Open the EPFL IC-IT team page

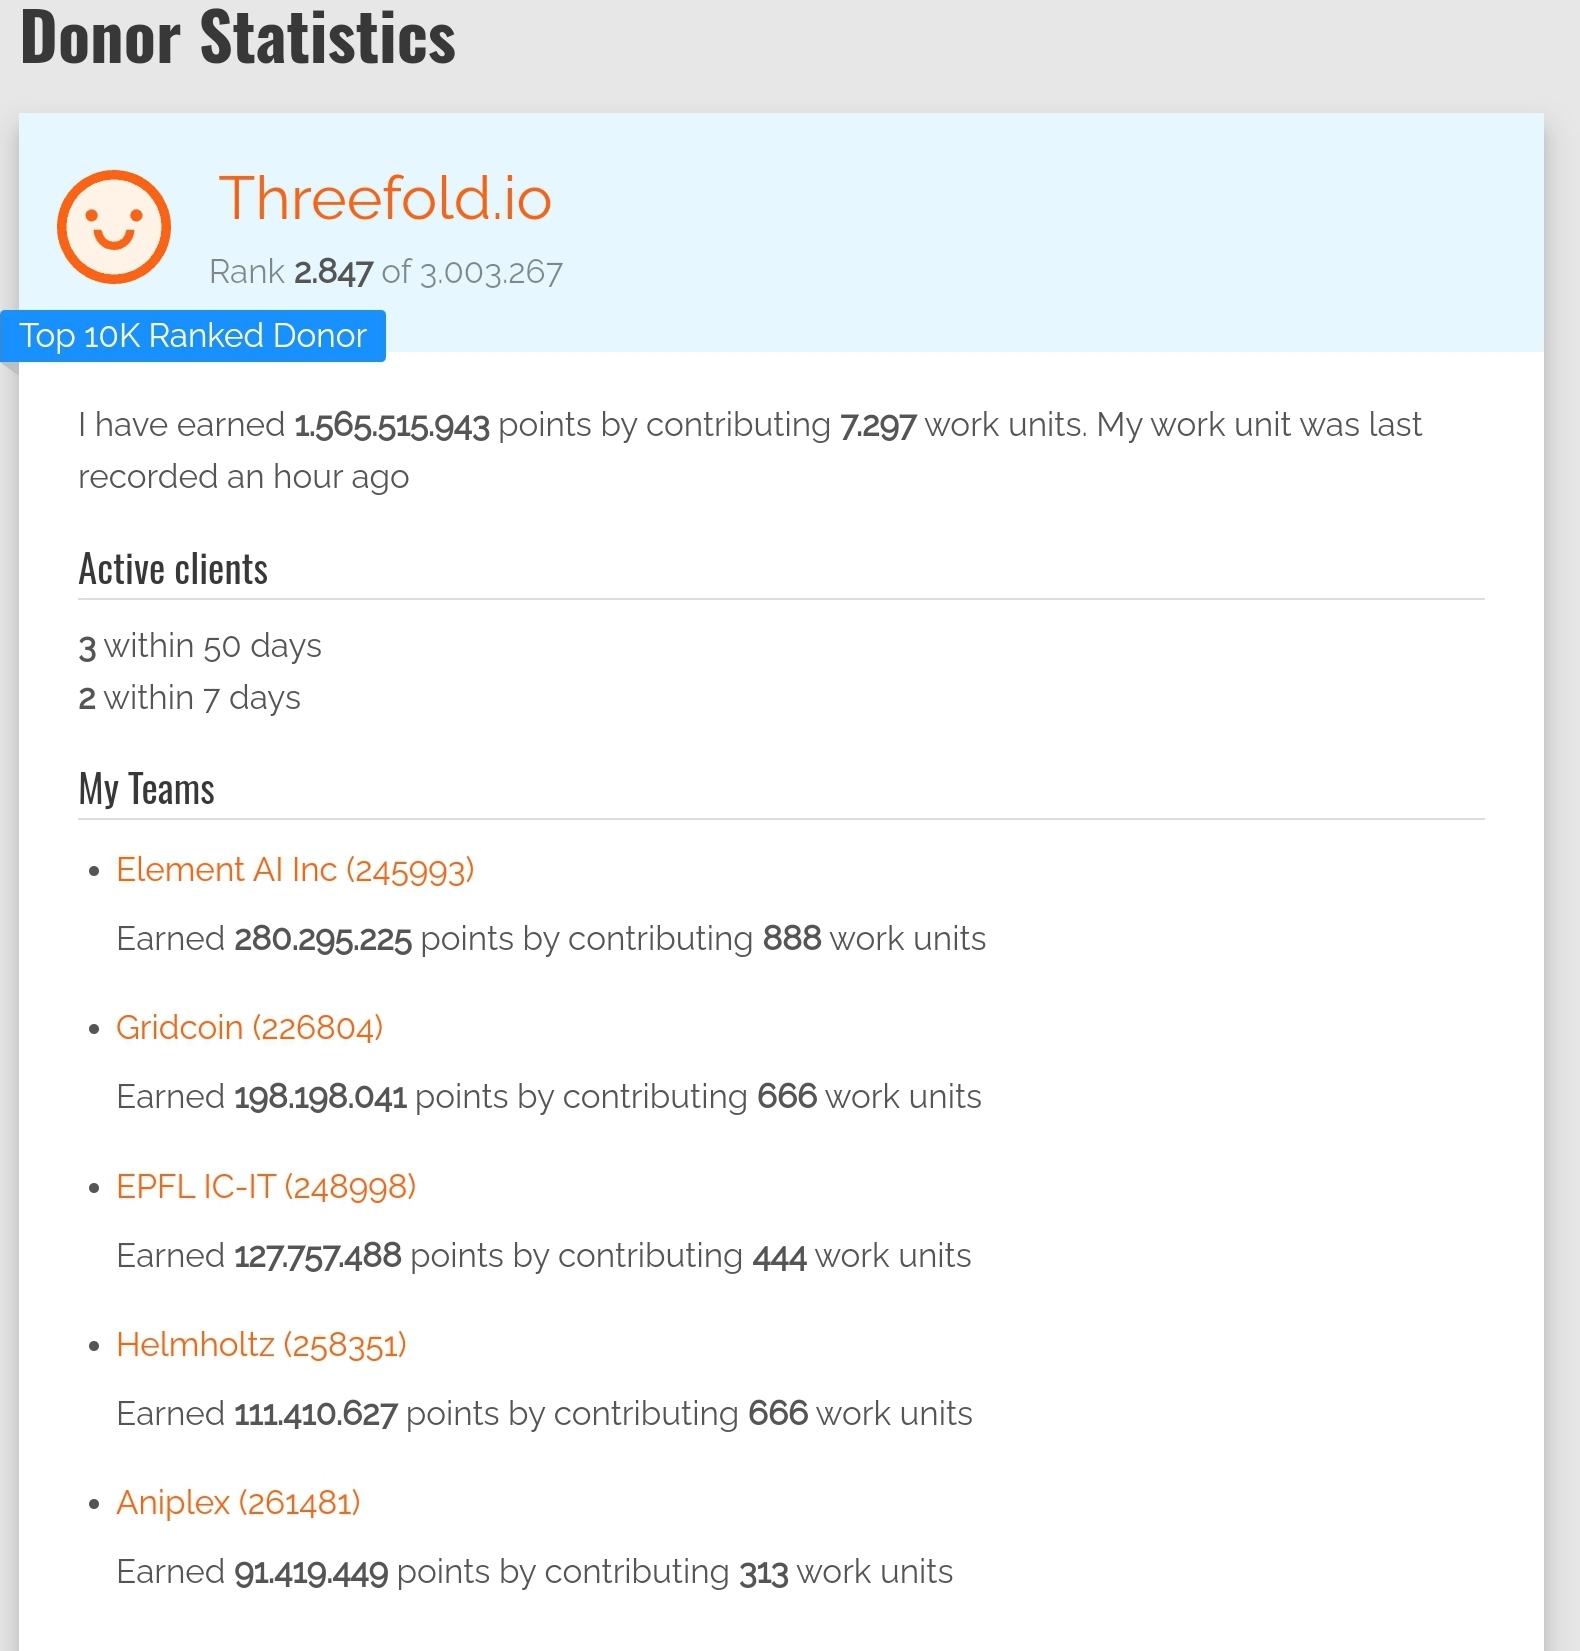click(x=265, y=1187)
